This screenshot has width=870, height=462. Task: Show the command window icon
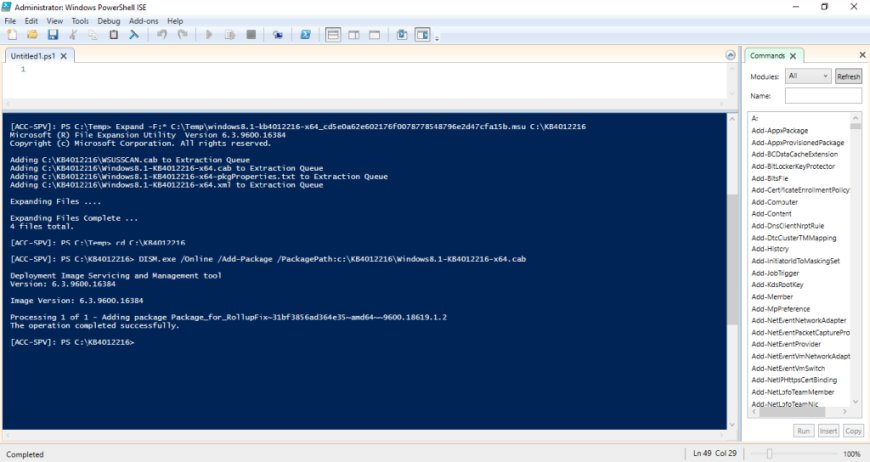402,35
